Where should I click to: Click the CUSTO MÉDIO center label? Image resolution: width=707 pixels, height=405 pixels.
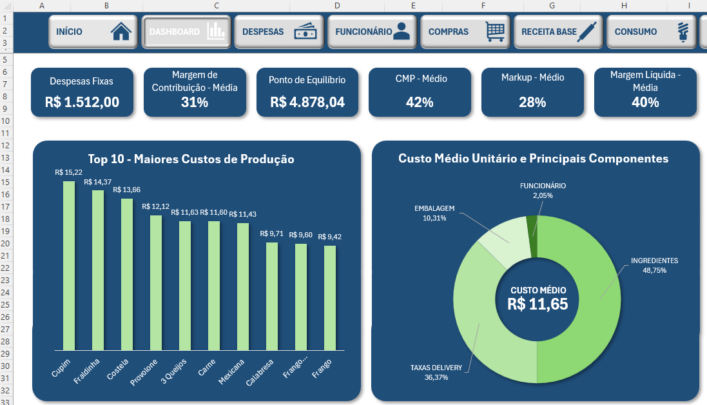pyautogui.click(x=539, y=298)
